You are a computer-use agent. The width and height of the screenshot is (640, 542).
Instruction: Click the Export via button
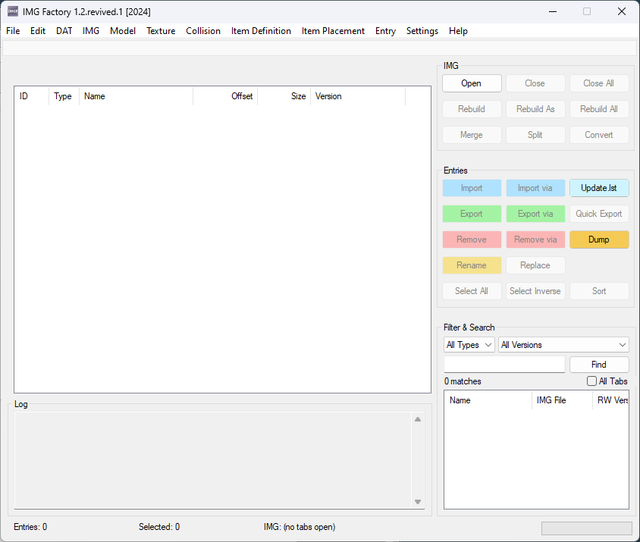(x=535, y=214)
